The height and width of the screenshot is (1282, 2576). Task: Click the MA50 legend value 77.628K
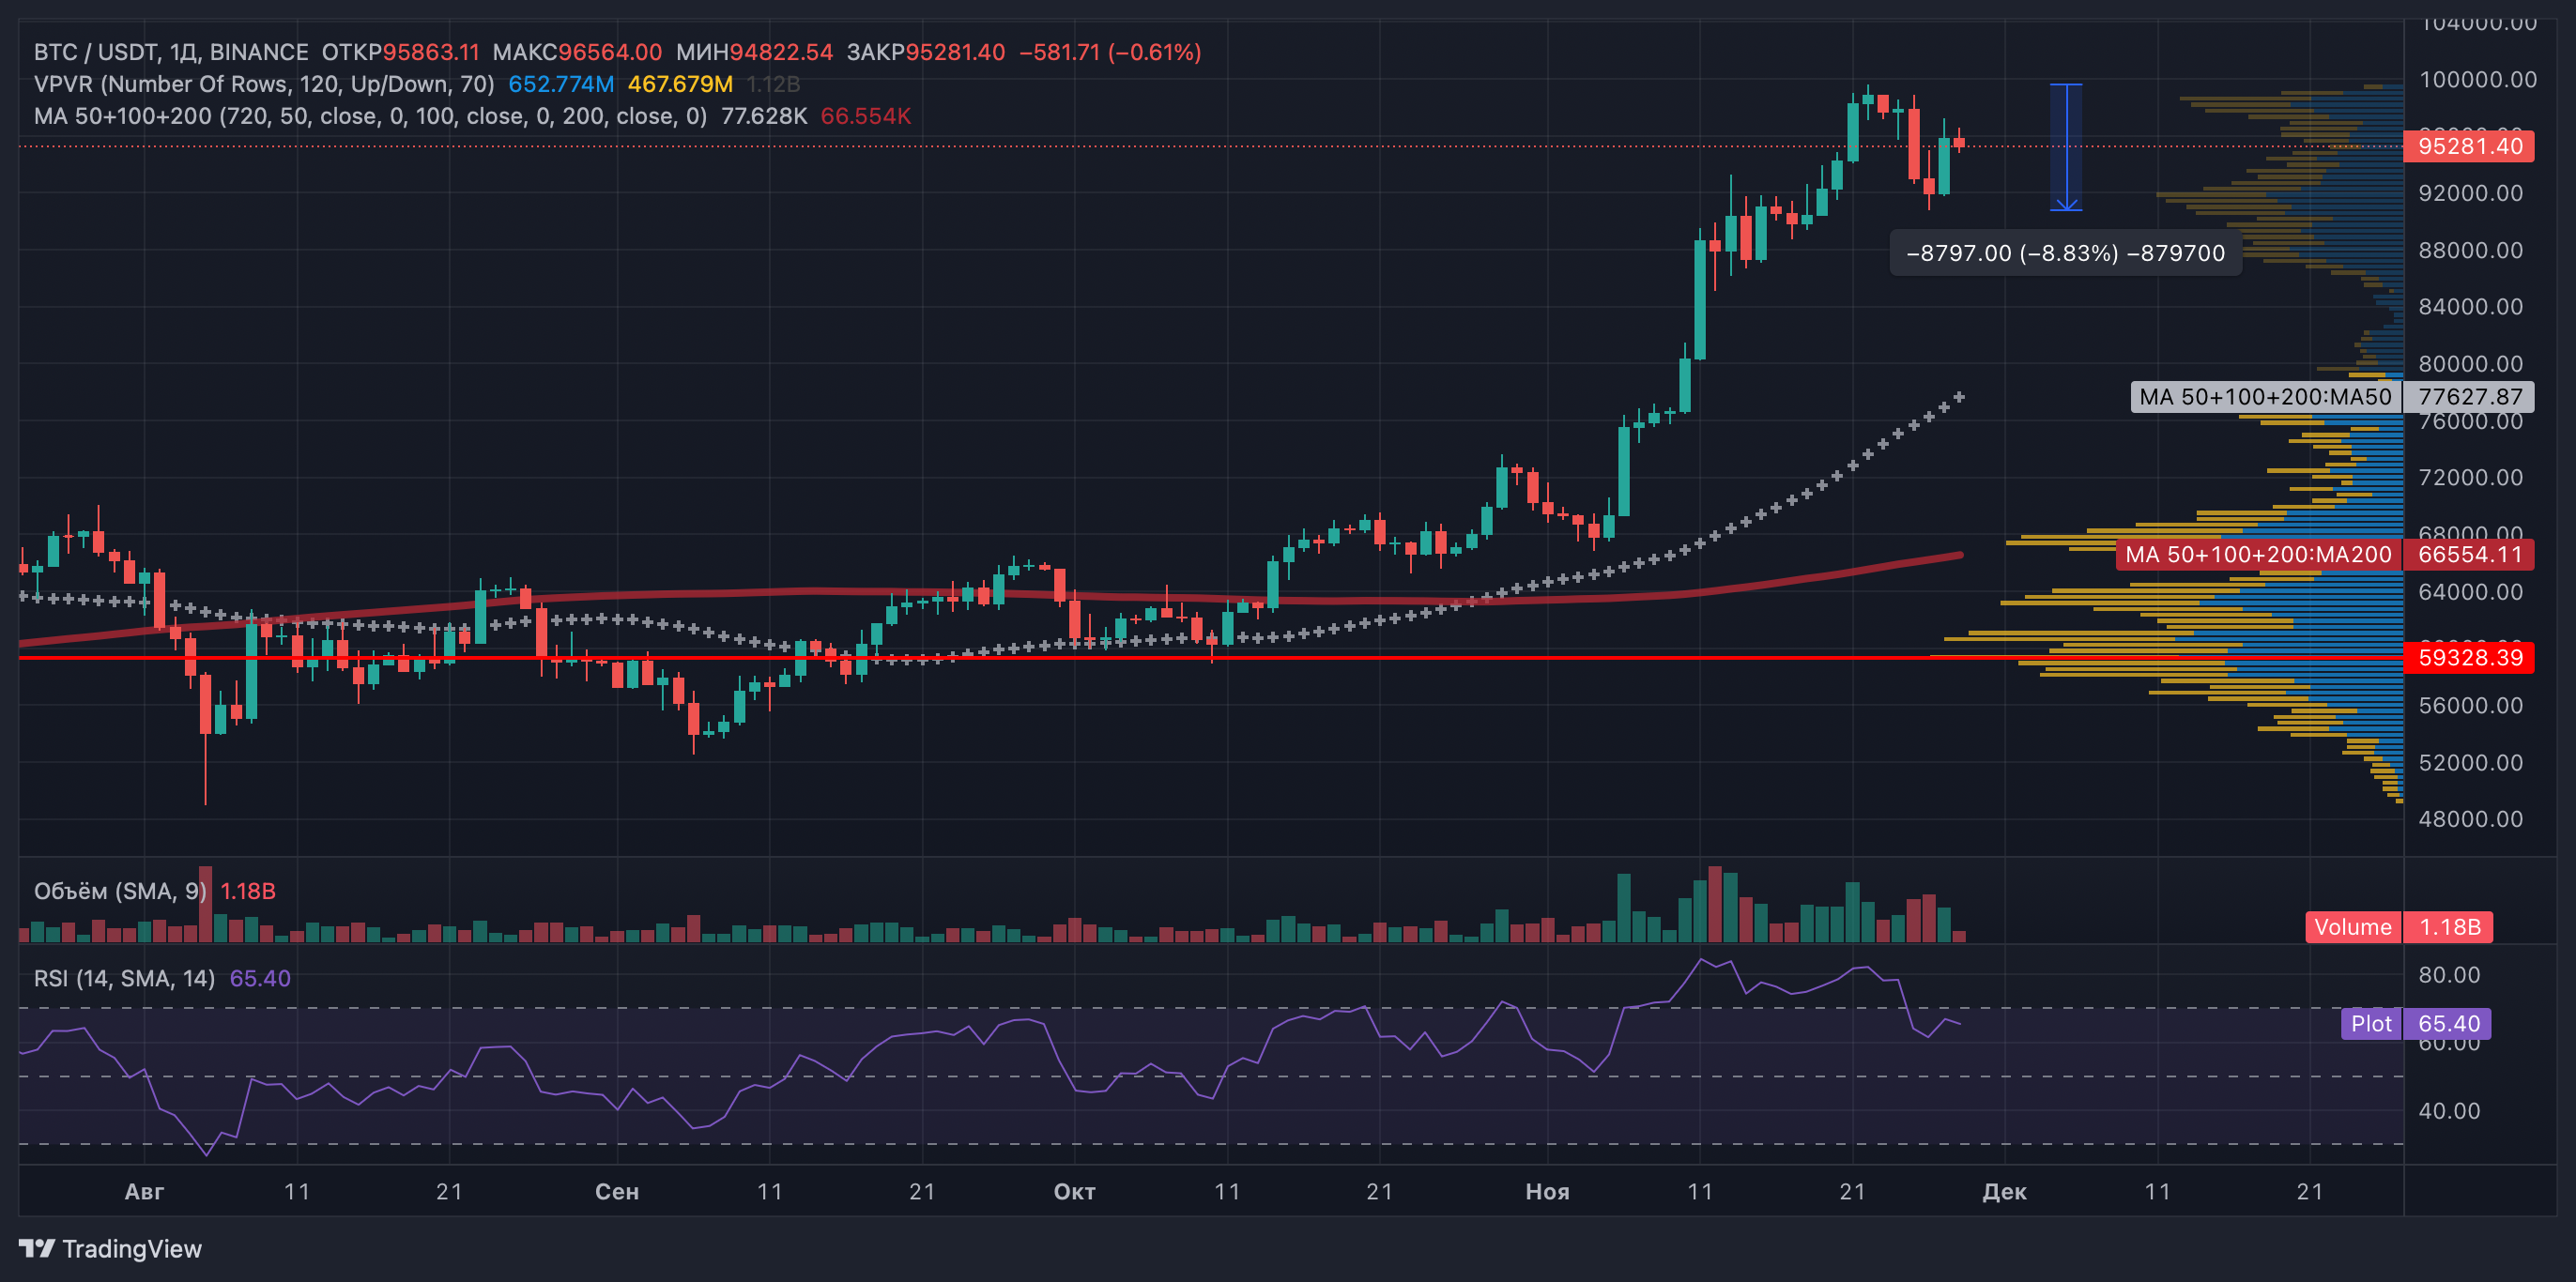point(764,116)
